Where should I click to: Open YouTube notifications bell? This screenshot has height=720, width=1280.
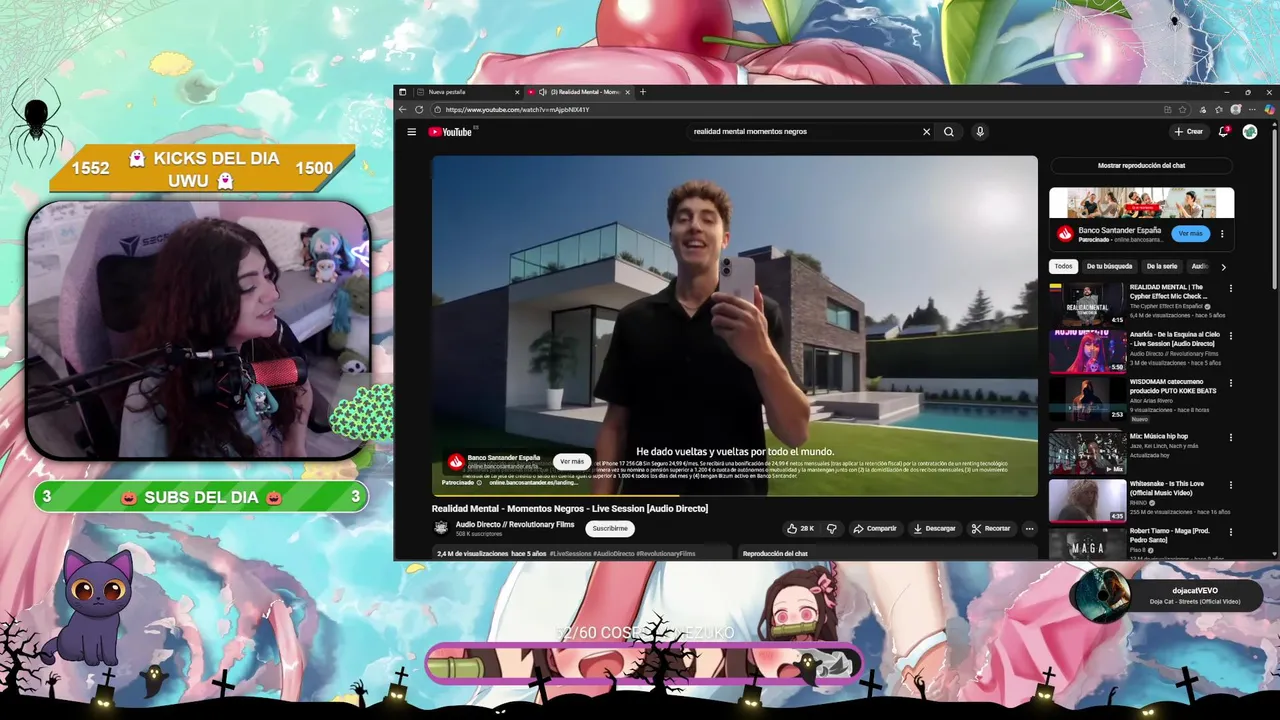[1223, 132]
